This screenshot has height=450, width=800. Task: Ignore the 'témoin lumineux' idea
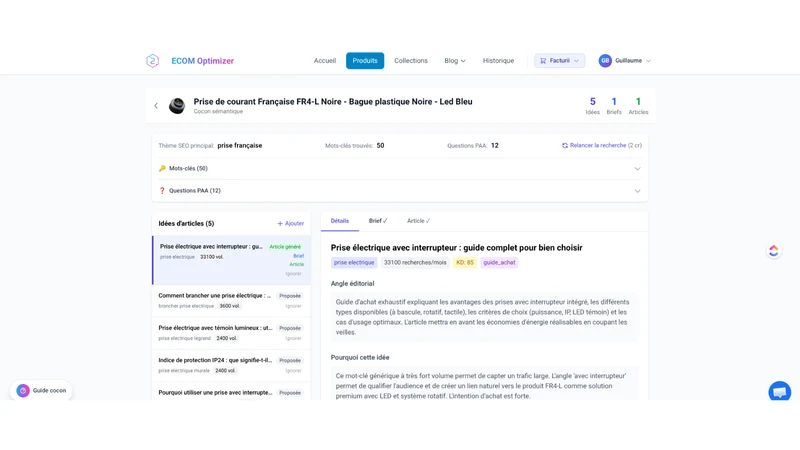pyautogui.click(x=293, y=338)
